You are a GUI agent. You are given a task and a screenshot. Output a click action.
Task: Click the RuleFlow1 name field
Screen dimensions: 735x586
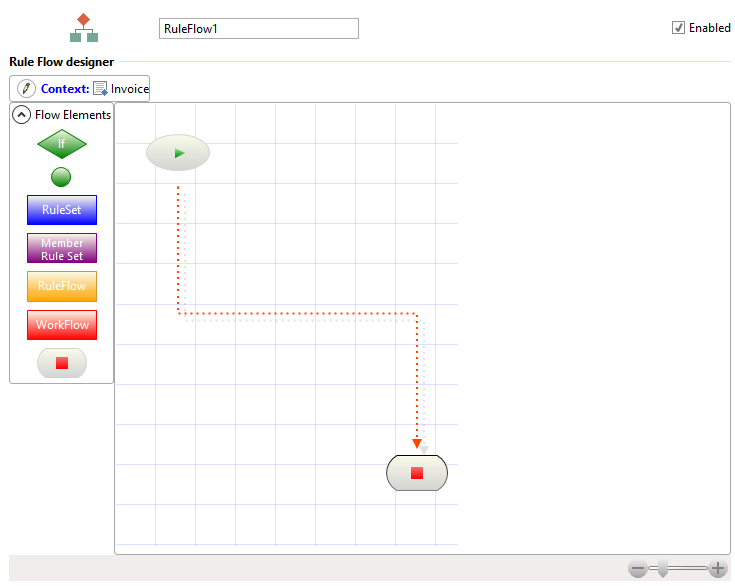coord(258,29)
